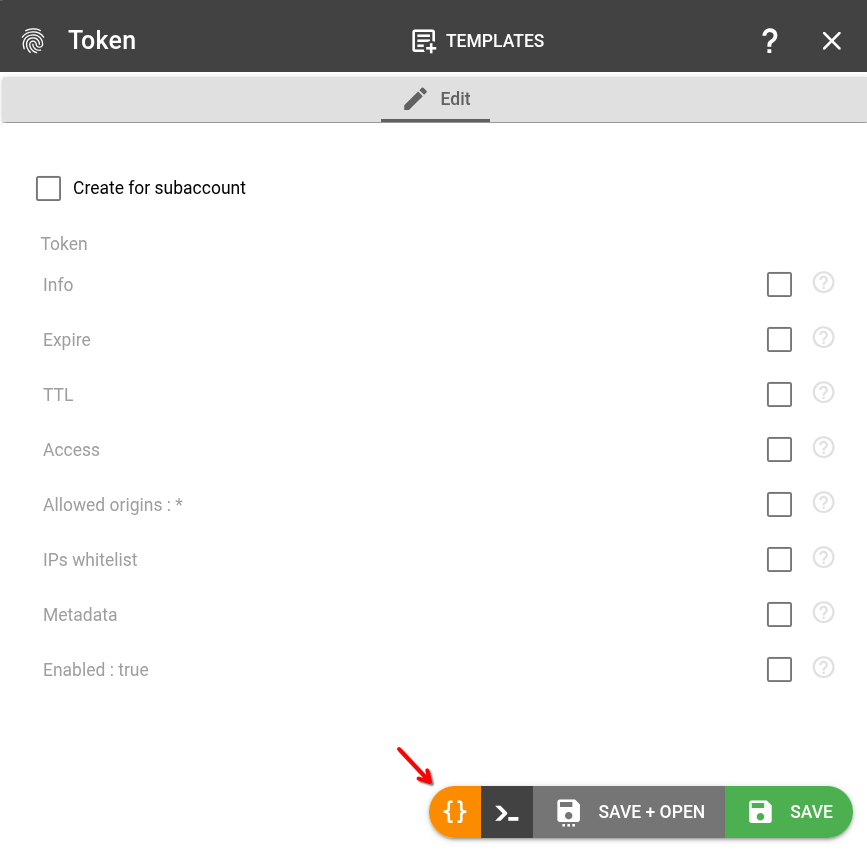
Task: Select the Edit tab
Action: pos(436,99)
